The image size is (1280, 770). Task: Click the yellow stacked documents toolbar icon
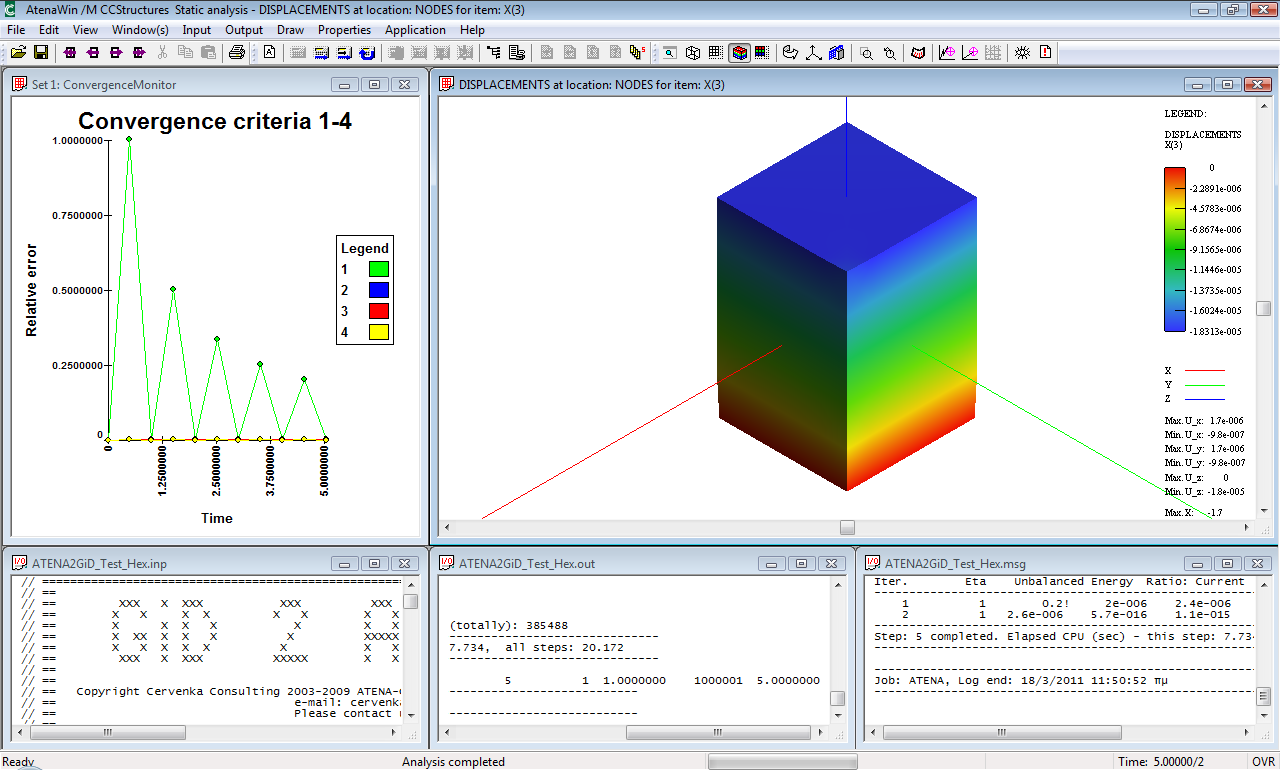[636, 52]
